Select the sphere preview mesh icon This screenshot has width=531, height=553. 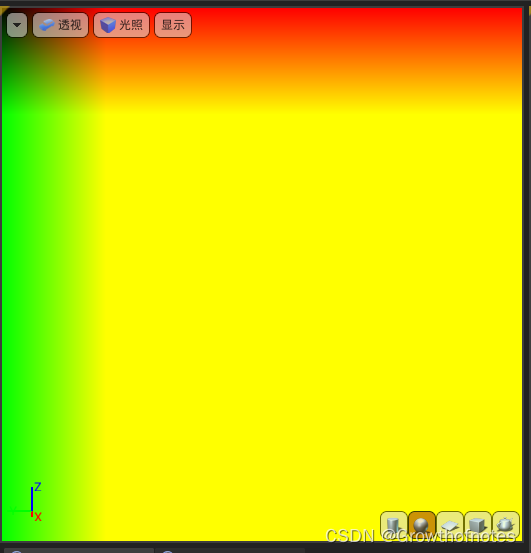point(422,525)
